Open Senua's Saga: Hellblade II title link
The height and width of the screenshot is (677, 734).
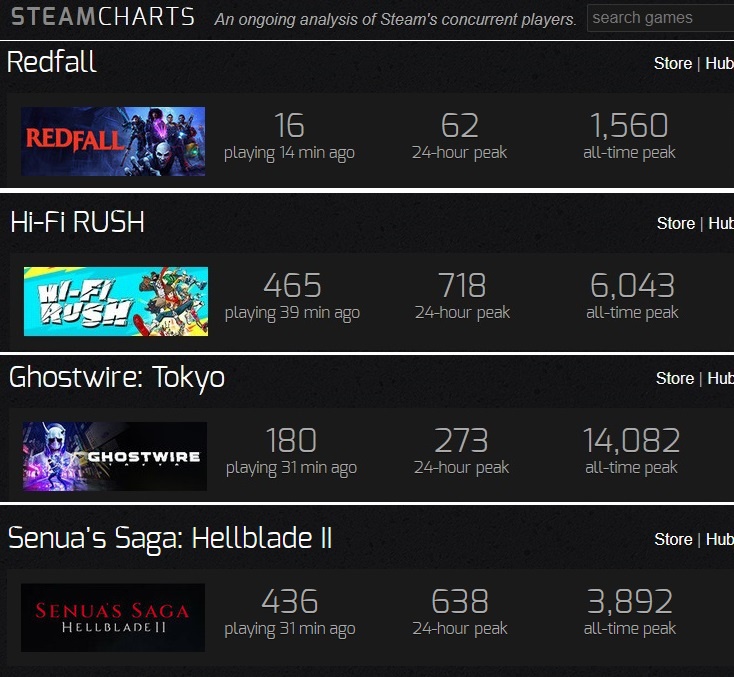click(170, 538)
